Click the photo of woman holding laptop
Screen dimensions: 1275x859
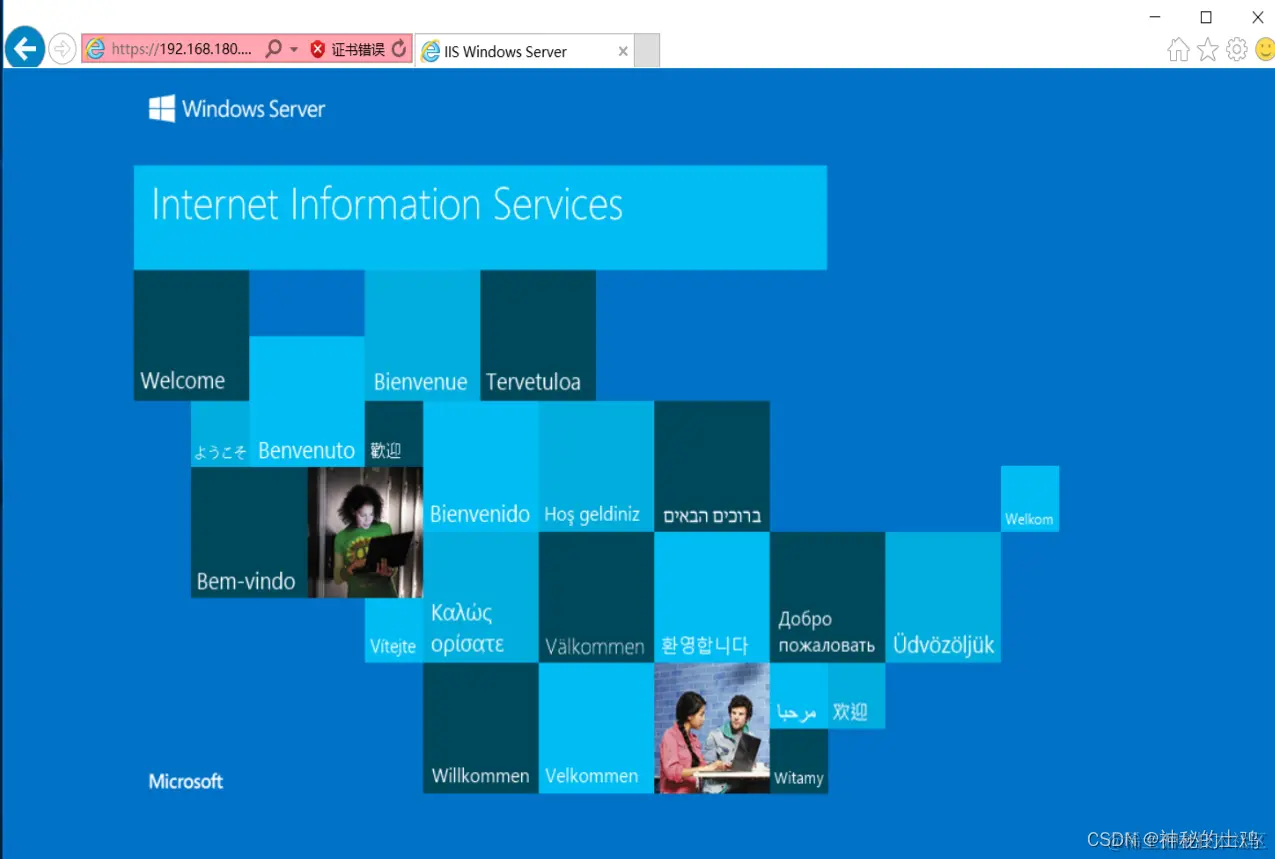coord(365,532)
